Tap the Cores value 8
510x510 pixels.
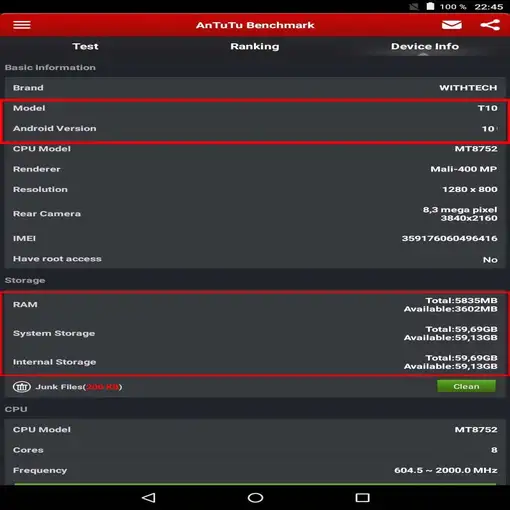494,450
